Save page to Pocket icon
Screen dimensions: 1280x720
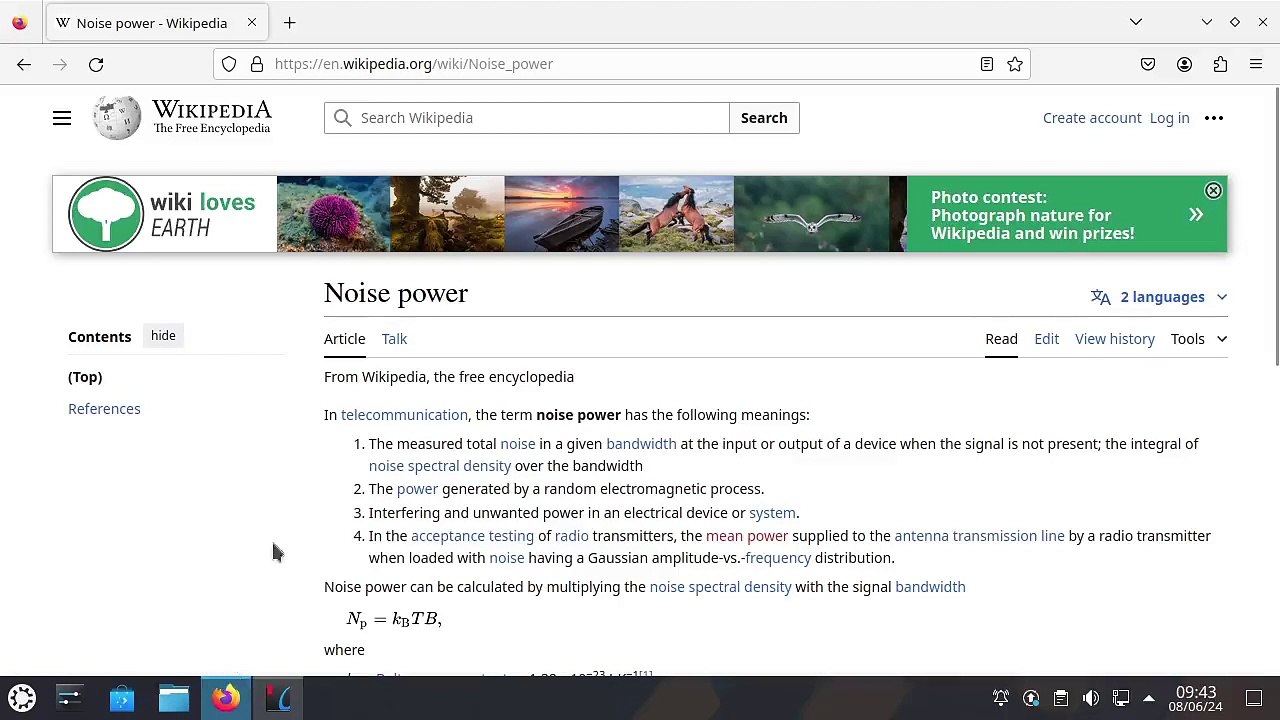coord(1148,64)
